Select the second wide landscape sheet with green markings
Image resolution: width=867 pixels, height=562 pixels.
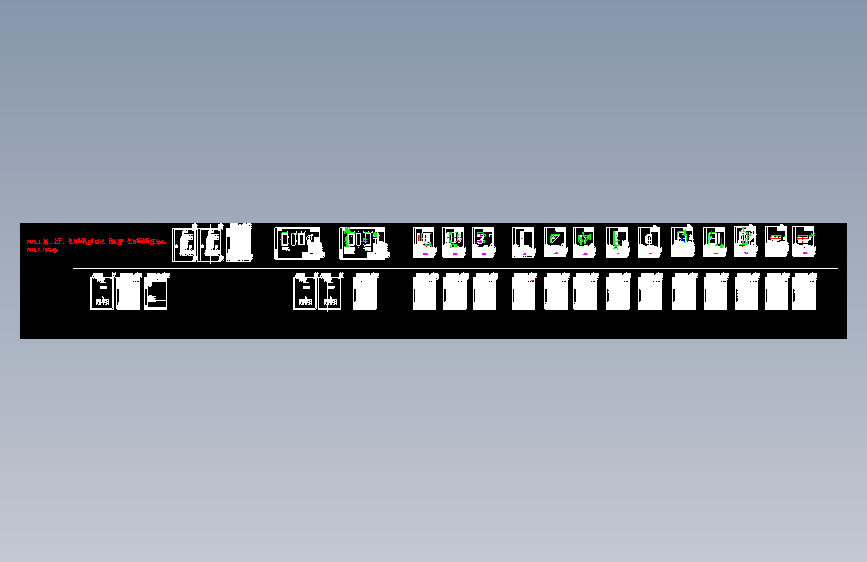tap(364, 243)
